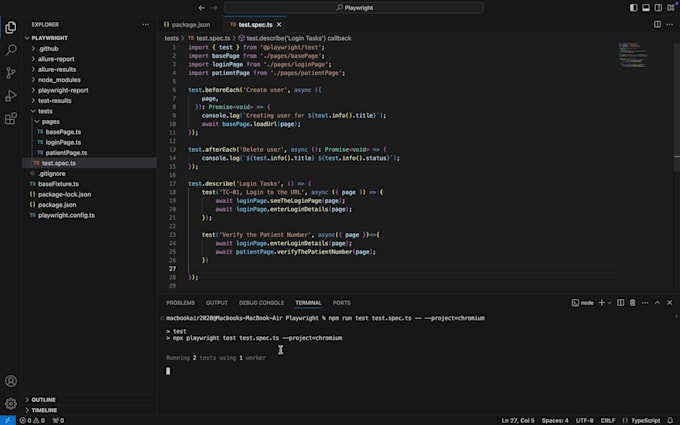Open the Extensions view
Viewport: 680px width, 425px height.
pyautogui.click(x=11, y=118)
